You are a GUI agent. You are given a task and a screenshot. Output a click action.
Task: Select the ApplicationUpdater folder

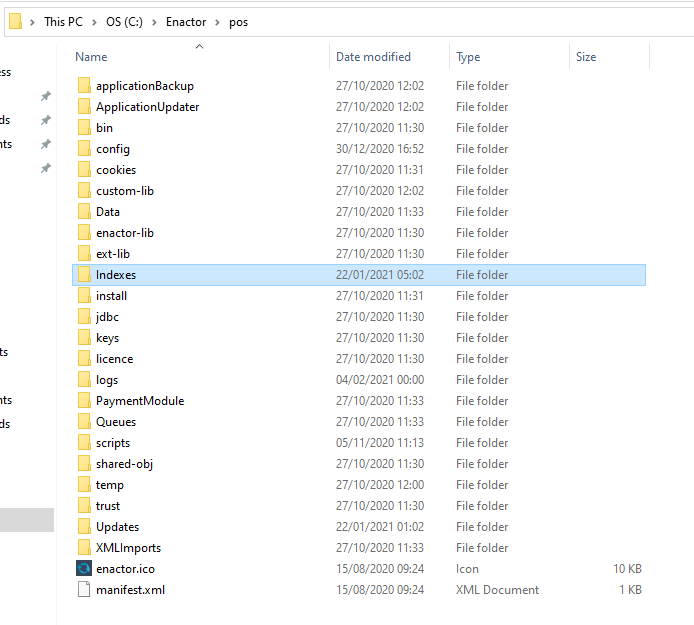pyautogui.click(x=147, y=107)
